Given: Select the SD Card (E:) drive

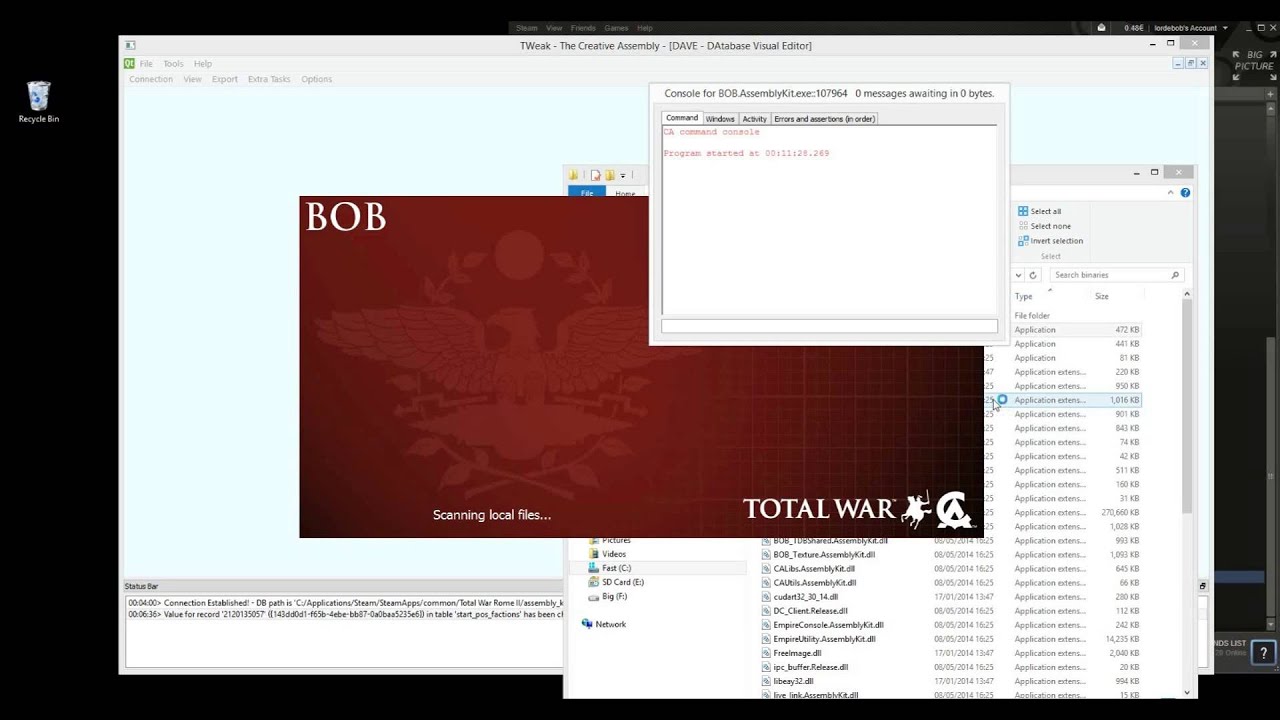Looking at the screenshot, I should [622, 582].
